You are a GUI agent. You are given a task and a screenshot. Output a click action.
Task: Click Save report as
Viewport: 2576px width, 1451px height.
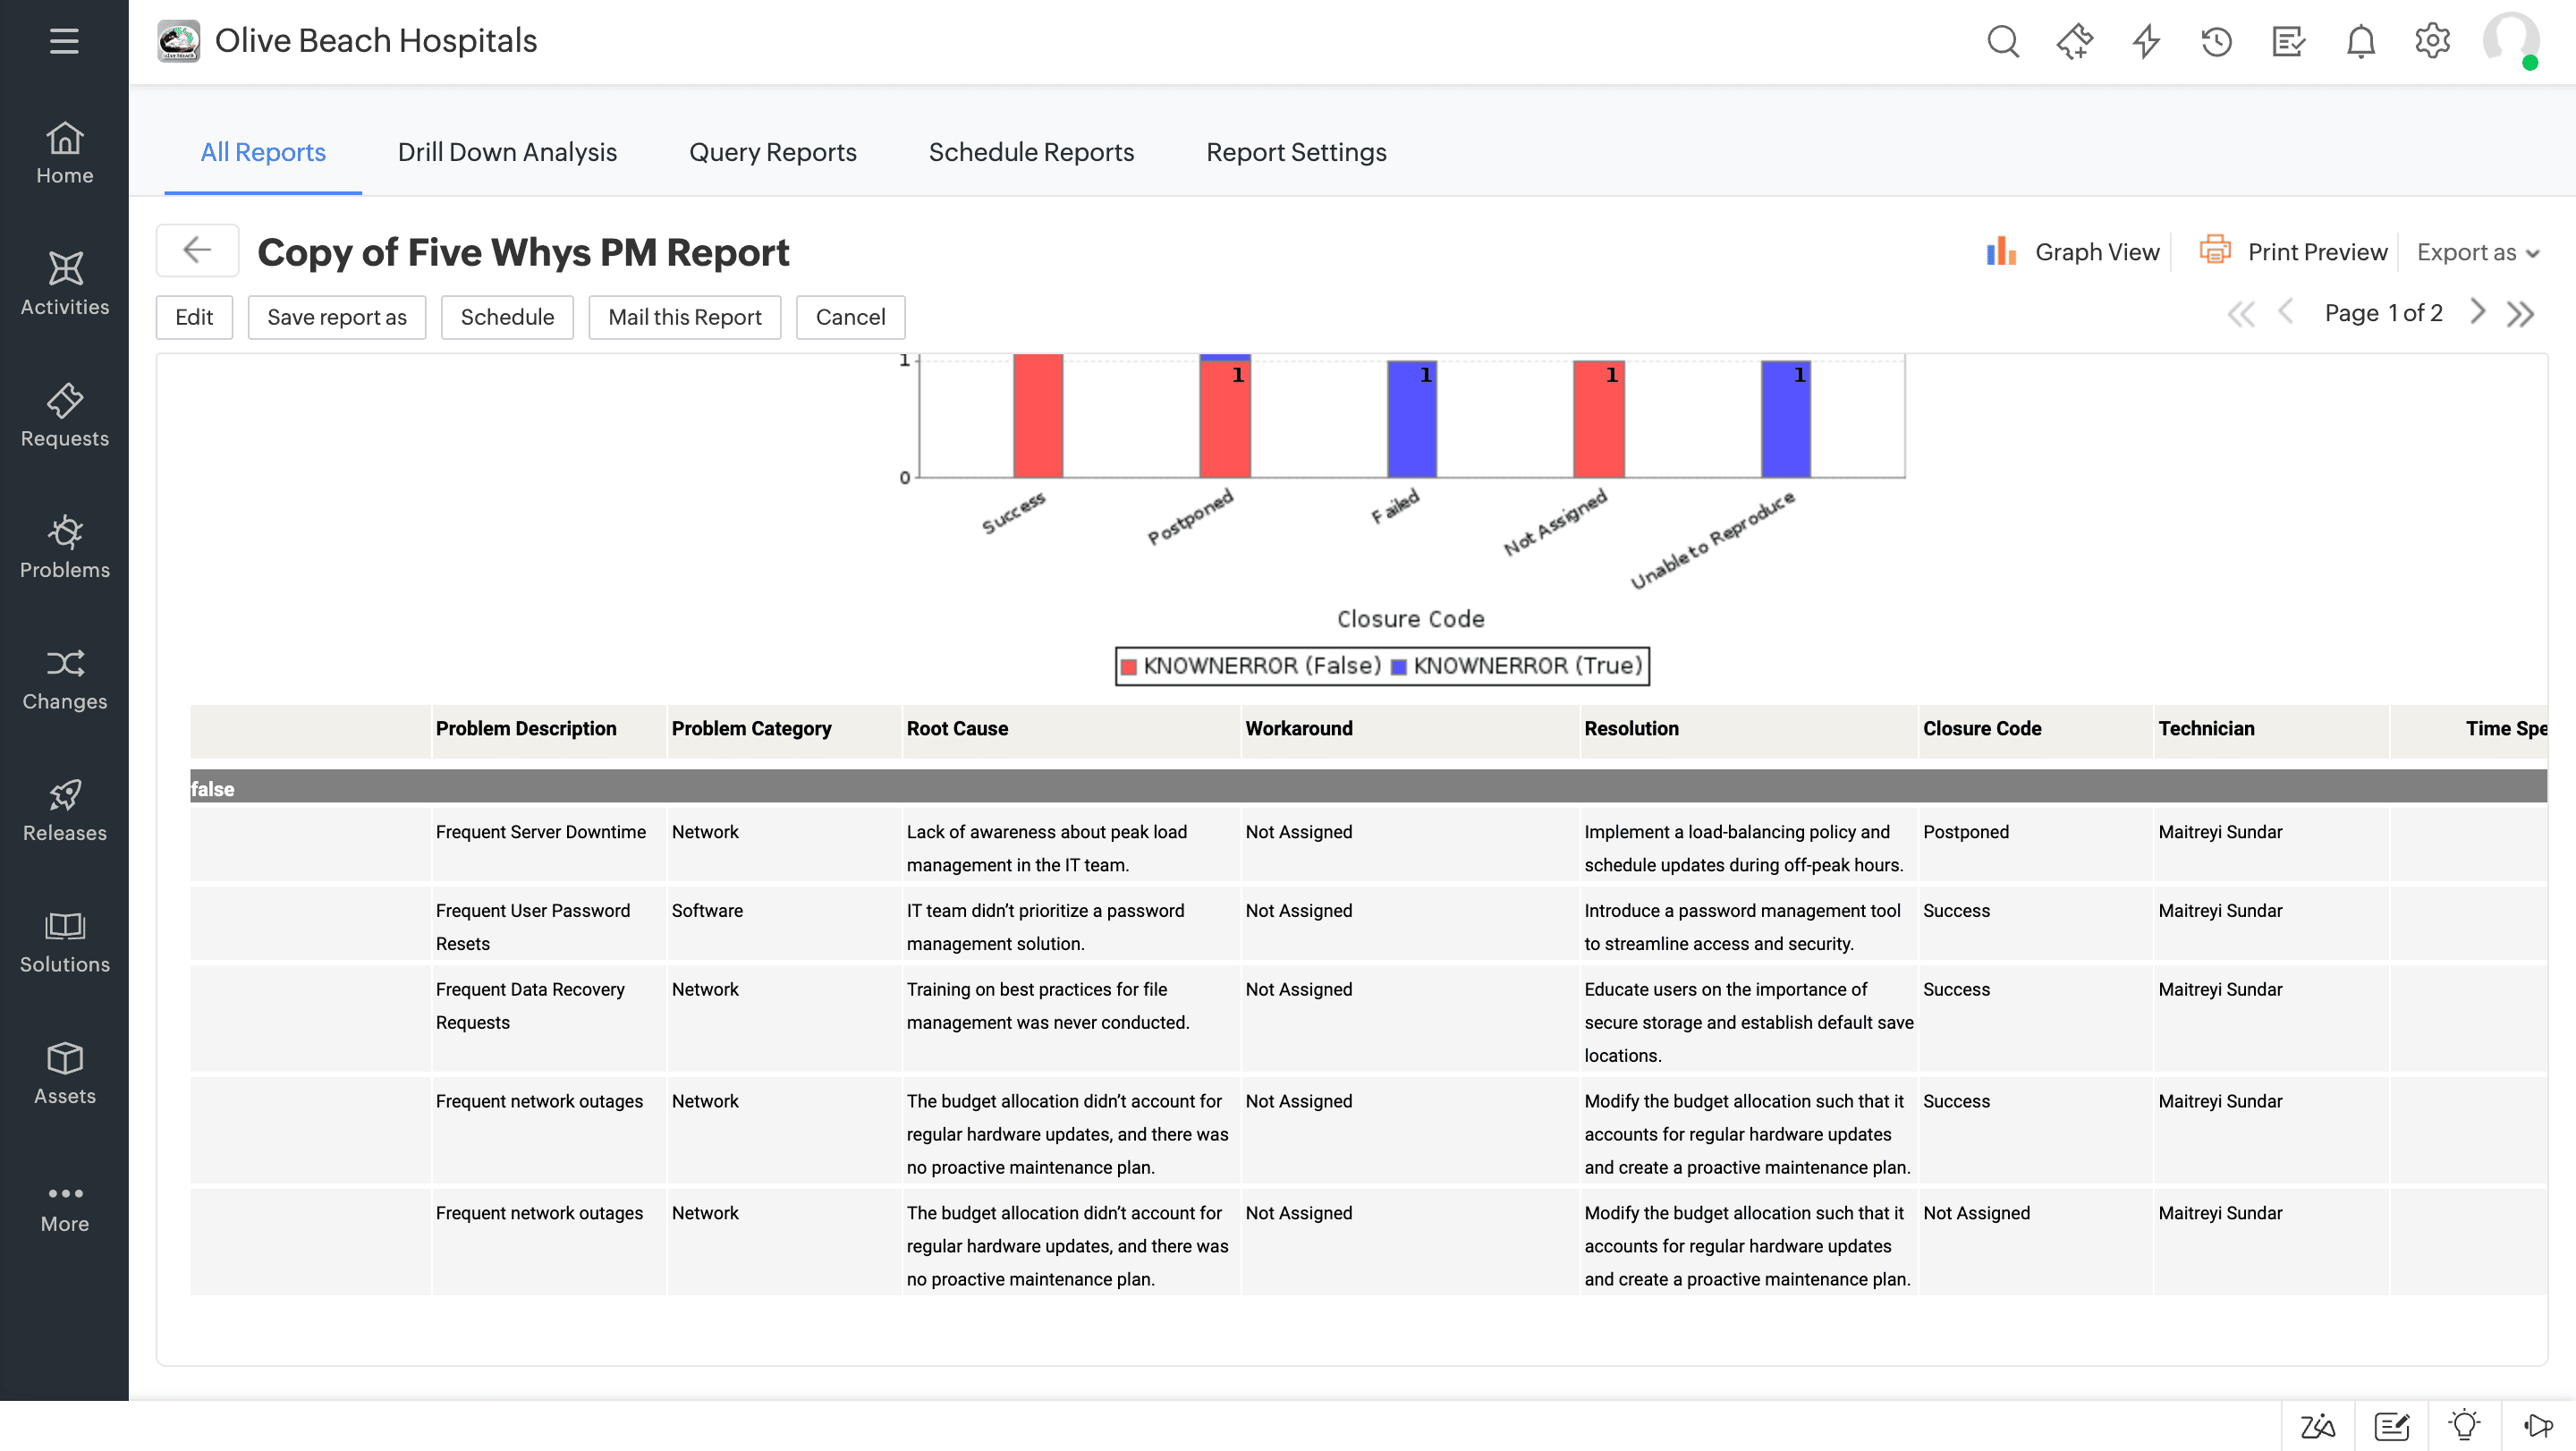337,317
